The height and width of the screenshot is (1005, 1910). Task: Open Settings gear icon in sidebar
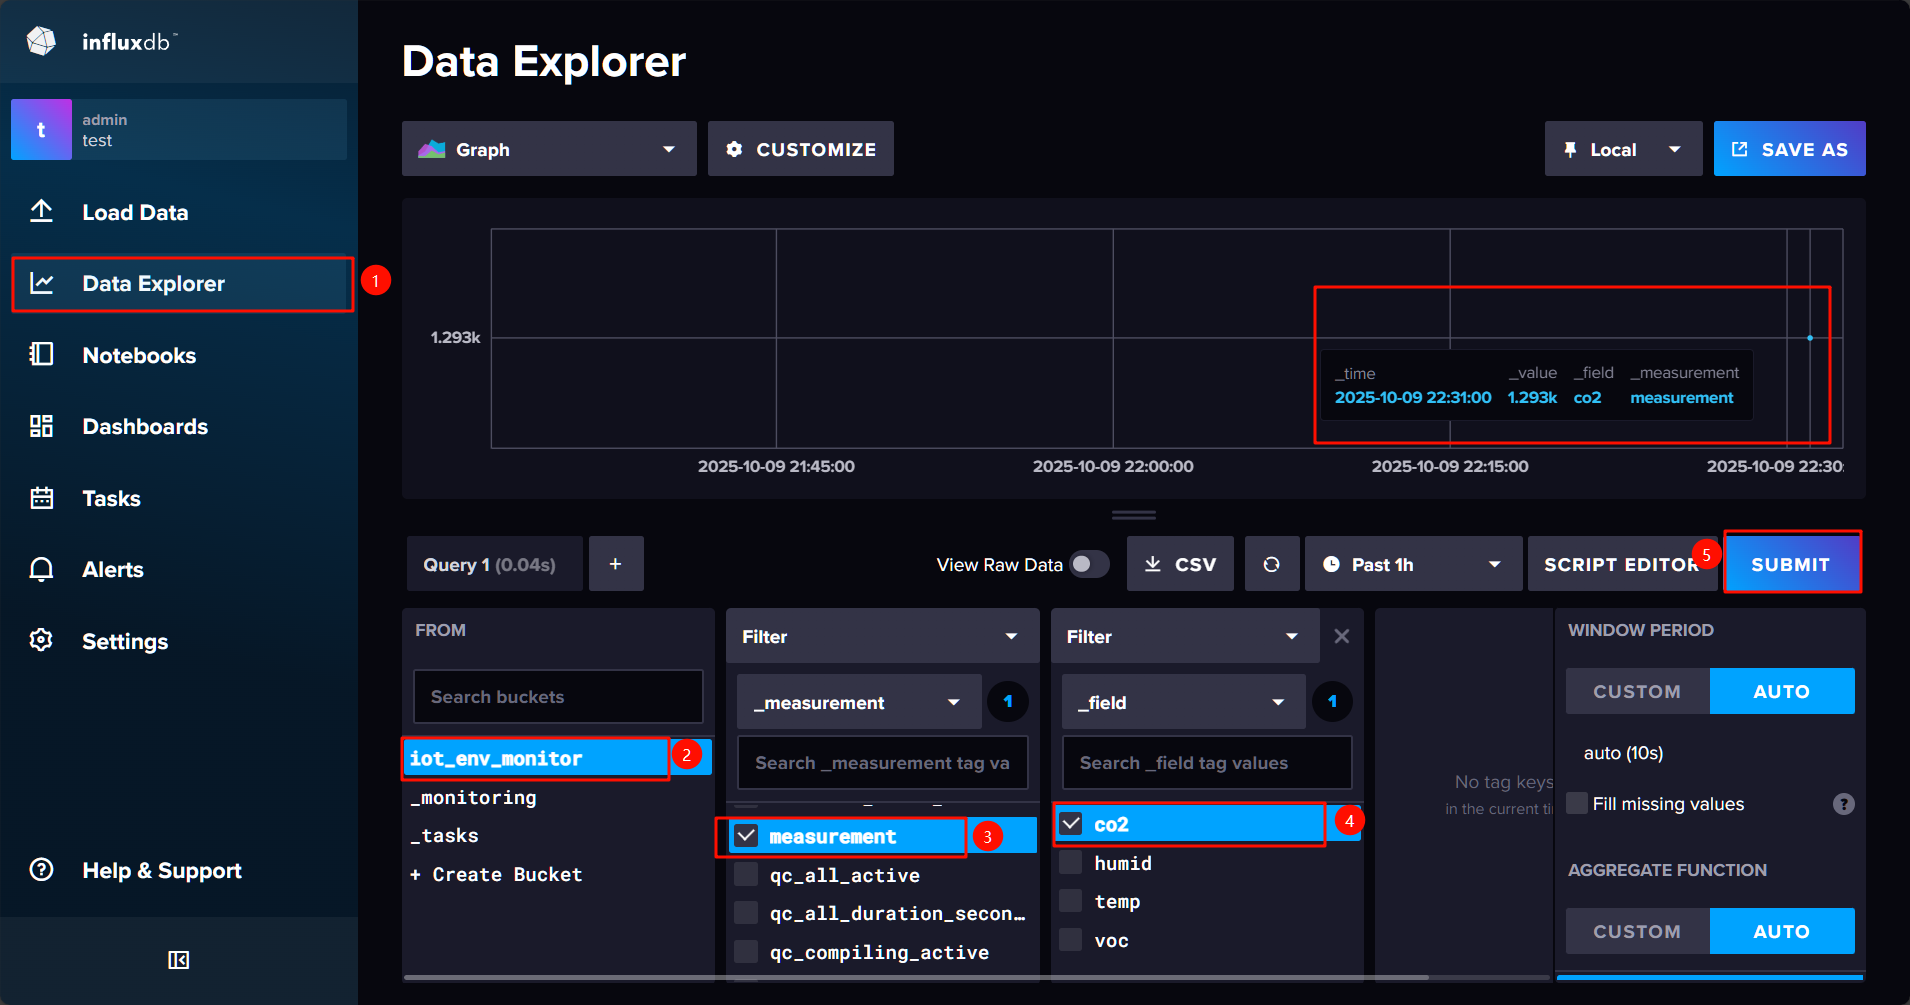[x=41, y=641]
